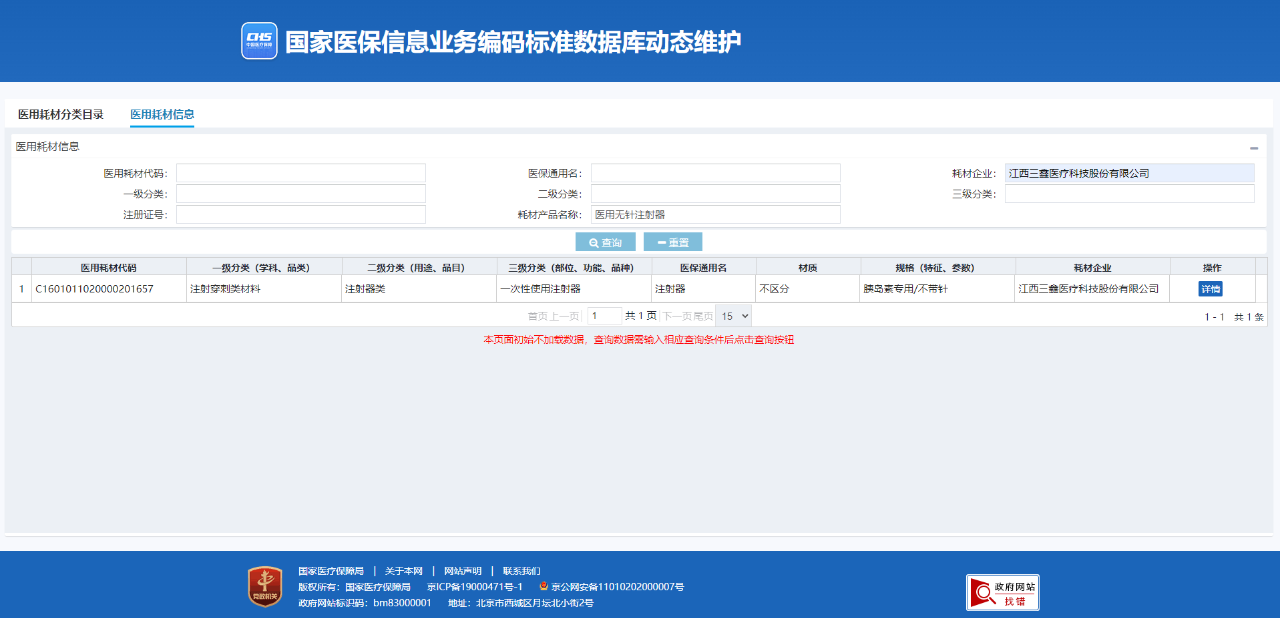Select code cell C1601011020000201657

[x=109, y=289]
